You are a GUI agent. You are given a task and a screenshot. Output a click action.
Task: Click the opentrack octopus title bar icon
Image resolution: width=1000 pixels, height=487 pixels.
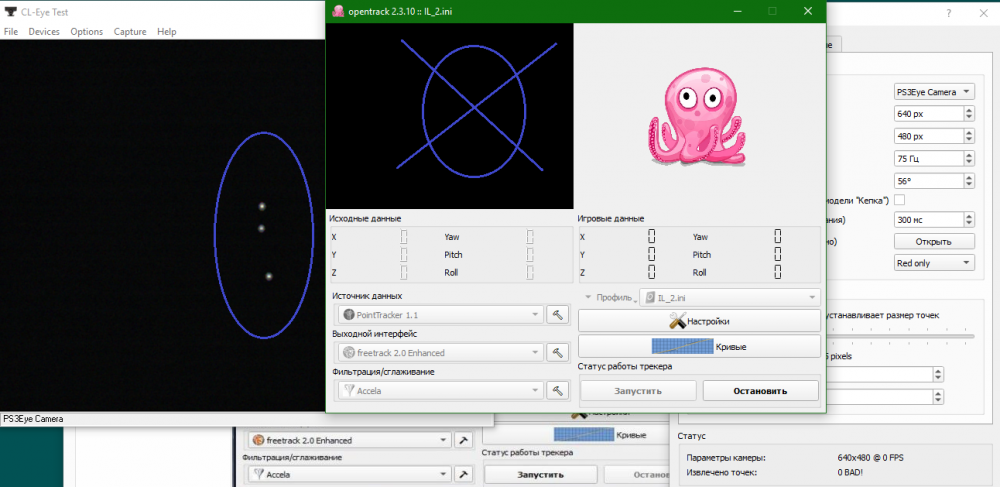(339, 11)
